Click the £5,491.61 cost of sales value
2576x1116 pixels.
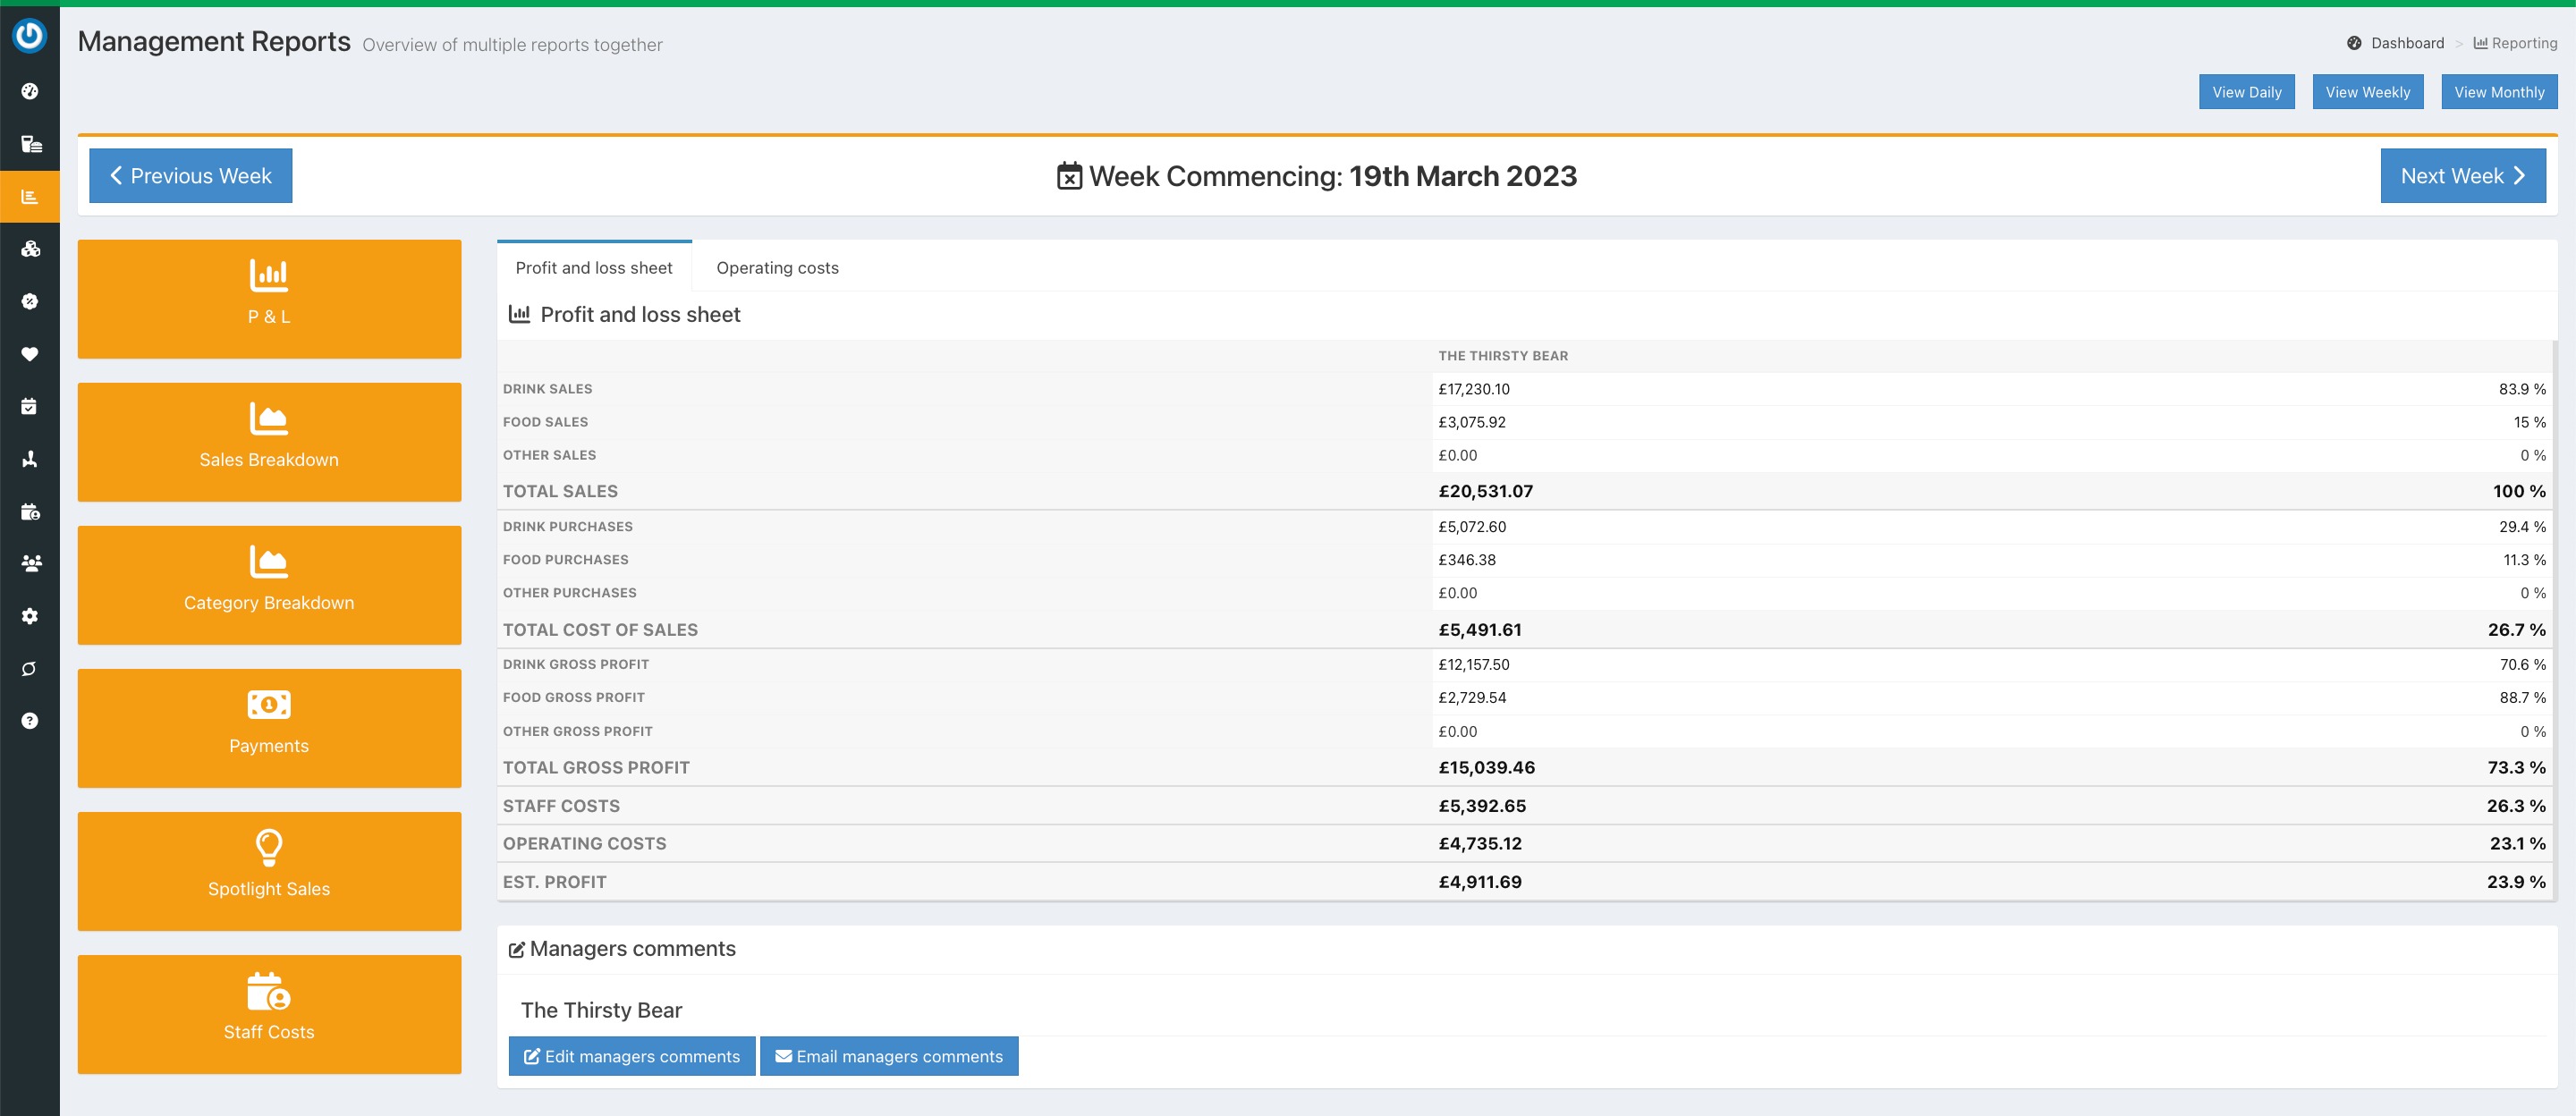tap(1480, 630)
